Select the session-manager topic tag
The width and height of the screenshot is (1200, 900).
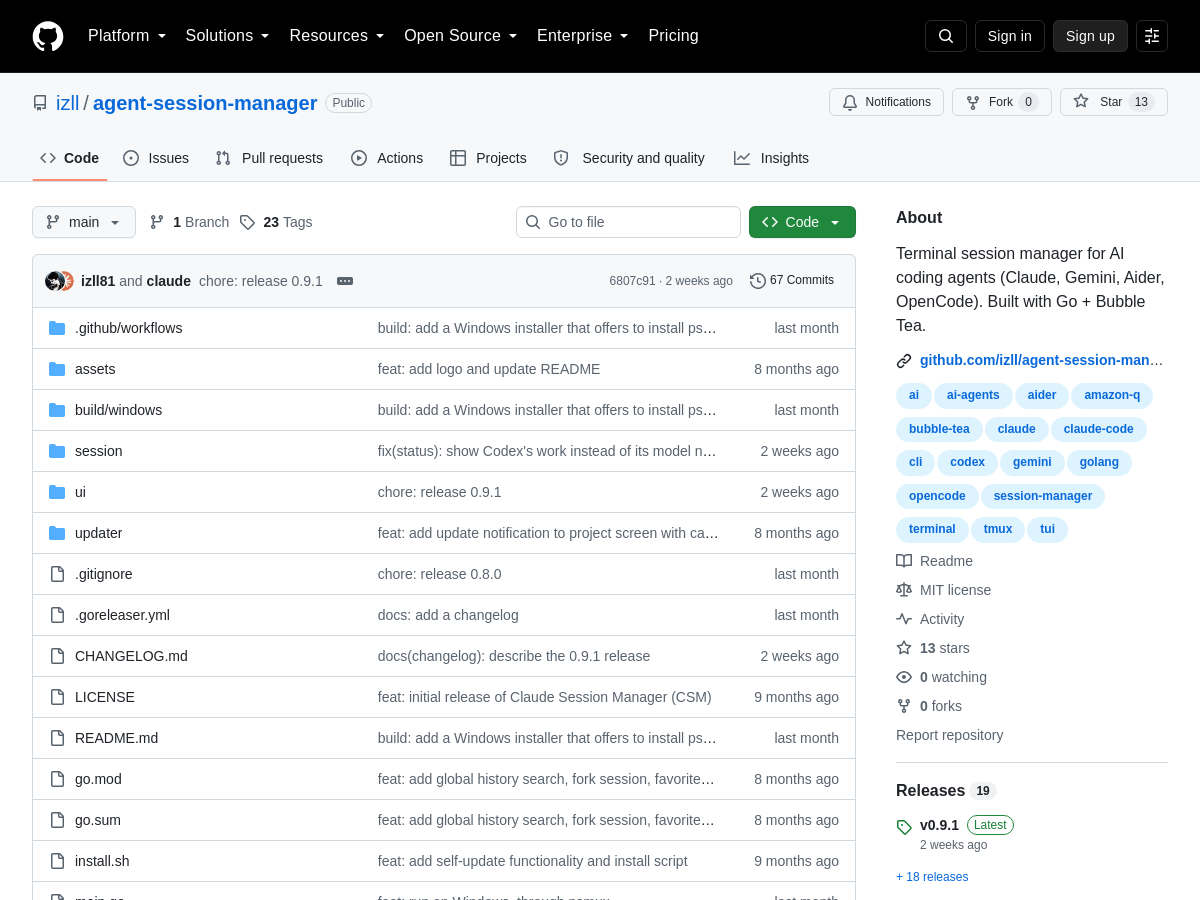(1043, 496)
